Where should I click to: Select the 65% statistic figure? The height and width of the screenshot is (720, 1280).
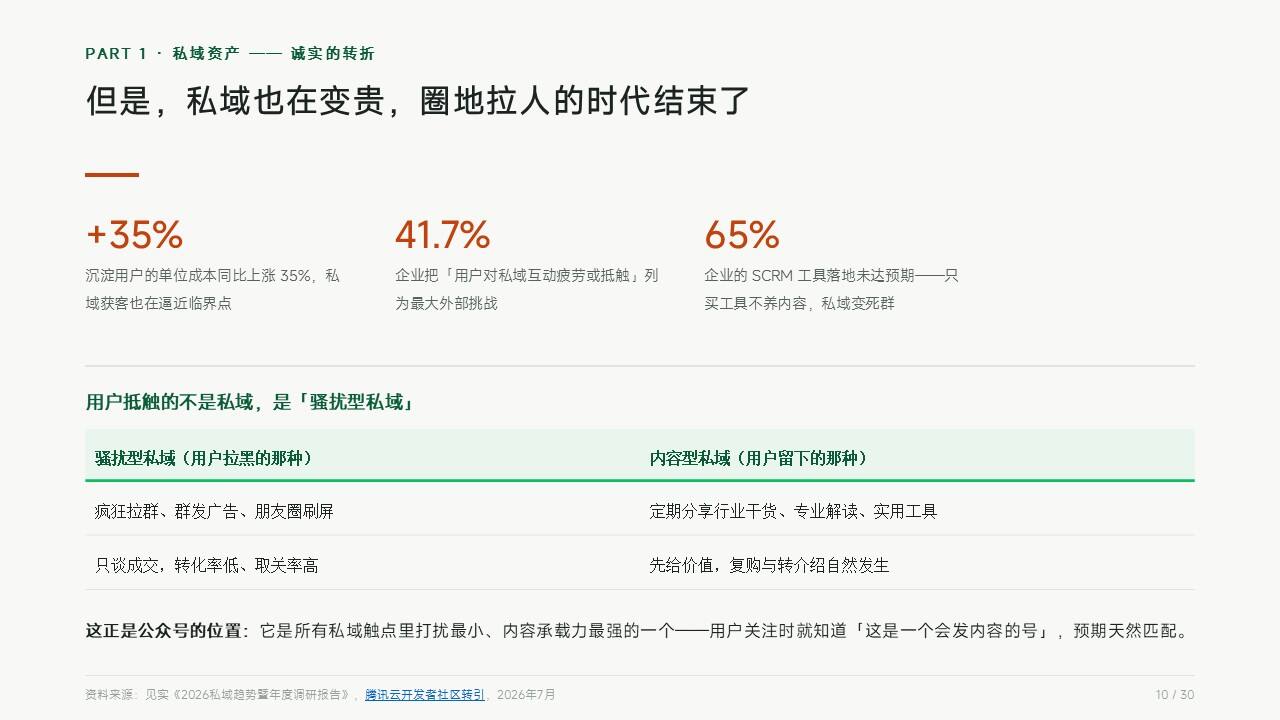click(741, 235)
